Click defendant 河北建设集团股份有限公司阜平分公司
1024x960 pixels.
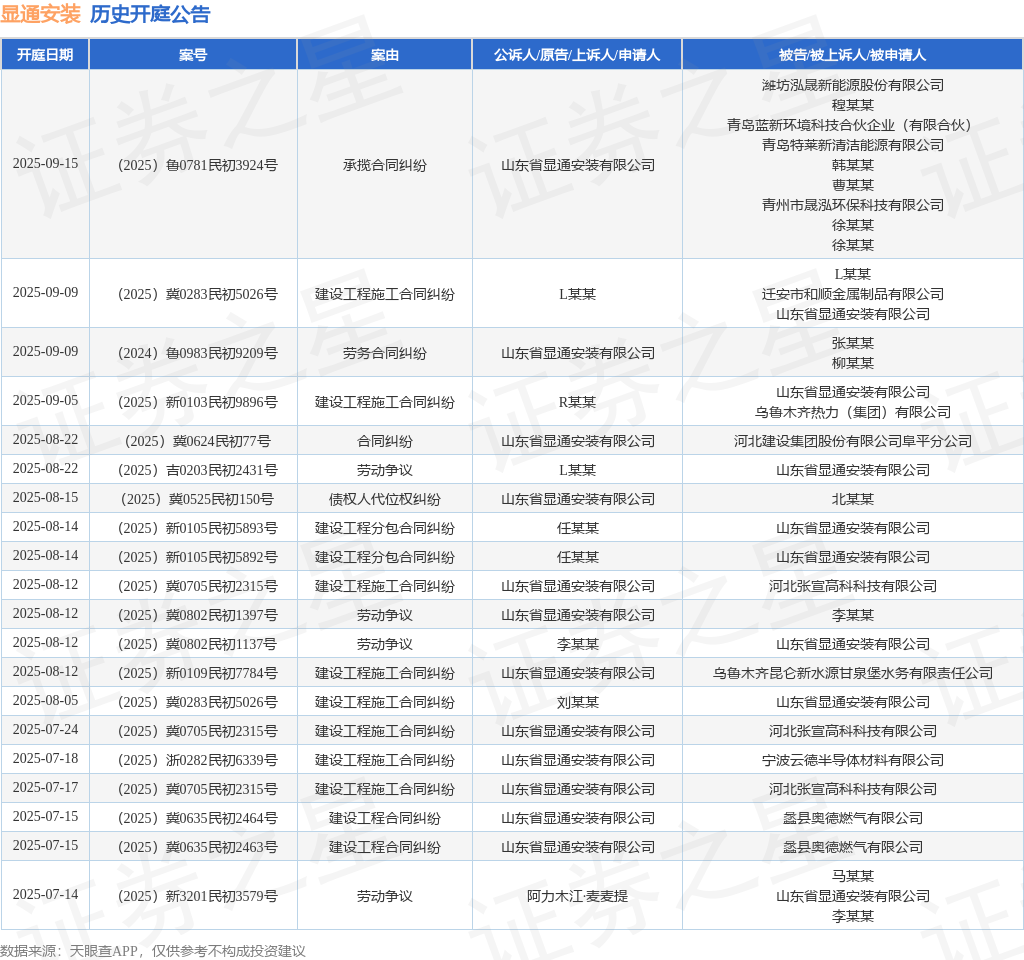[852, 441]
